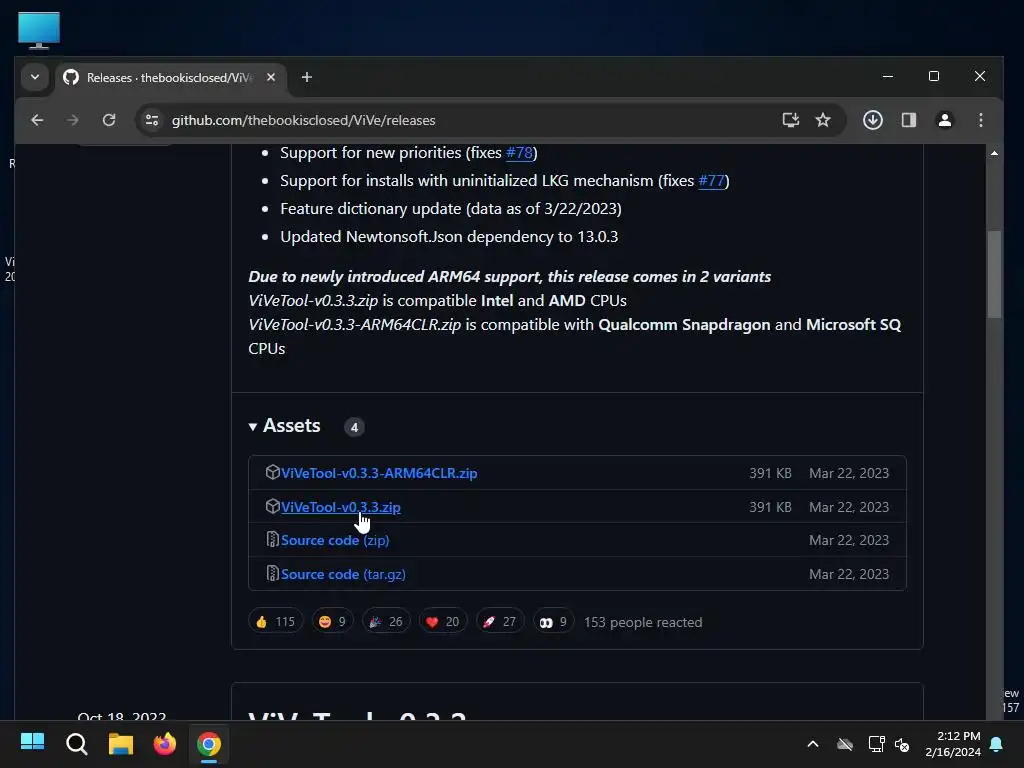Click the Assets count badge '4'
The width and height of the screenshot is (1024, 768).
(x=354, y=427)
